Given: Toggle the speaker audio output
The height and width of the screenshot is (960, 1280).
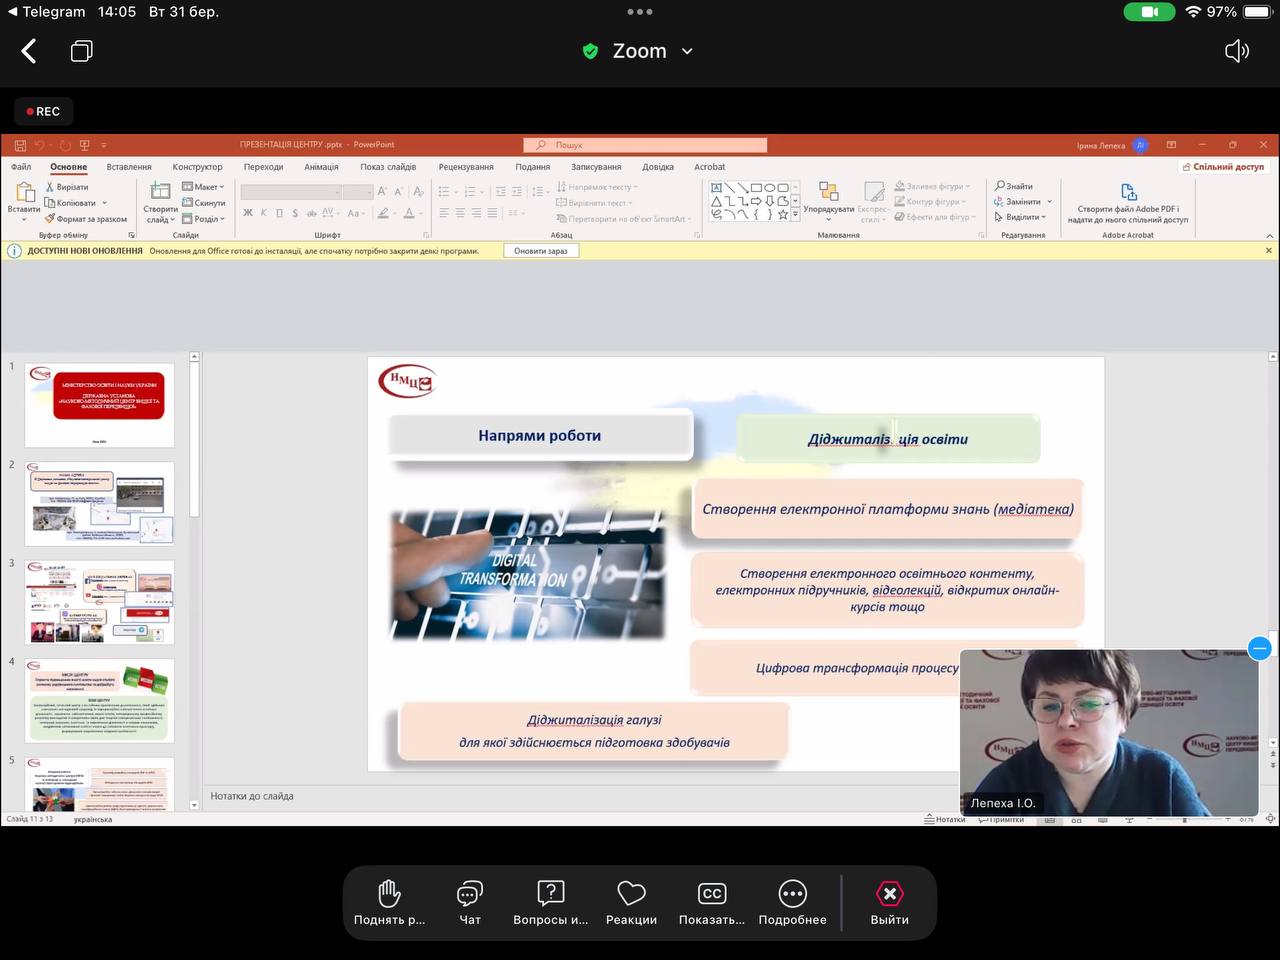Looking at the screenshot, I should pyautogui.click(x=1237, y=51).
